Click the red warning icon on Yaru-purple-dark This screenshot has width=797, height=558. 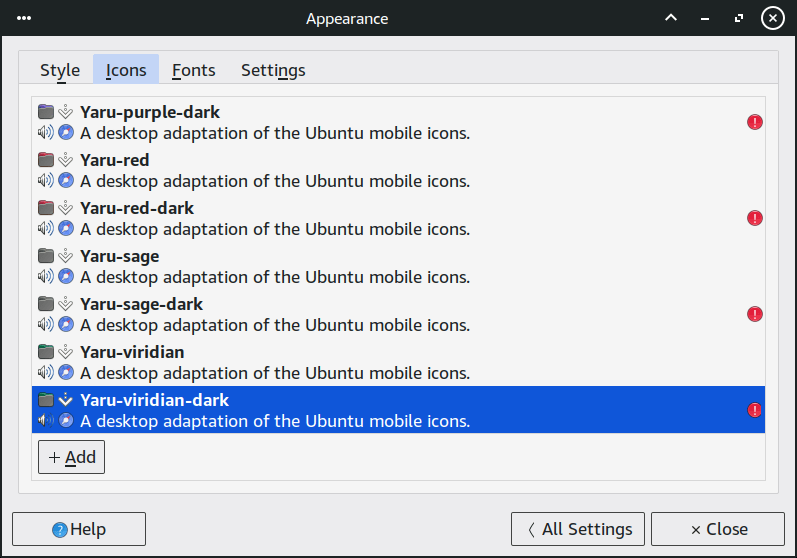755,122
